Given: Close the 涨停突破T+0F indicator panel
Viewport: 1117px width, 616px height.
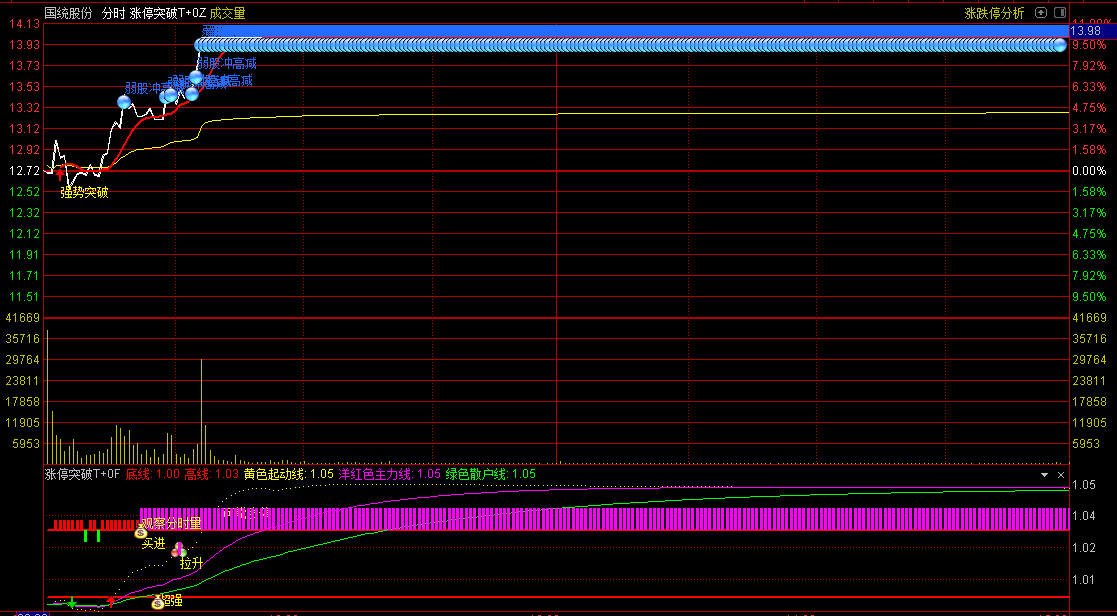Looking at the screenshot, I should pyautogui.click(x=1060, y=475).
